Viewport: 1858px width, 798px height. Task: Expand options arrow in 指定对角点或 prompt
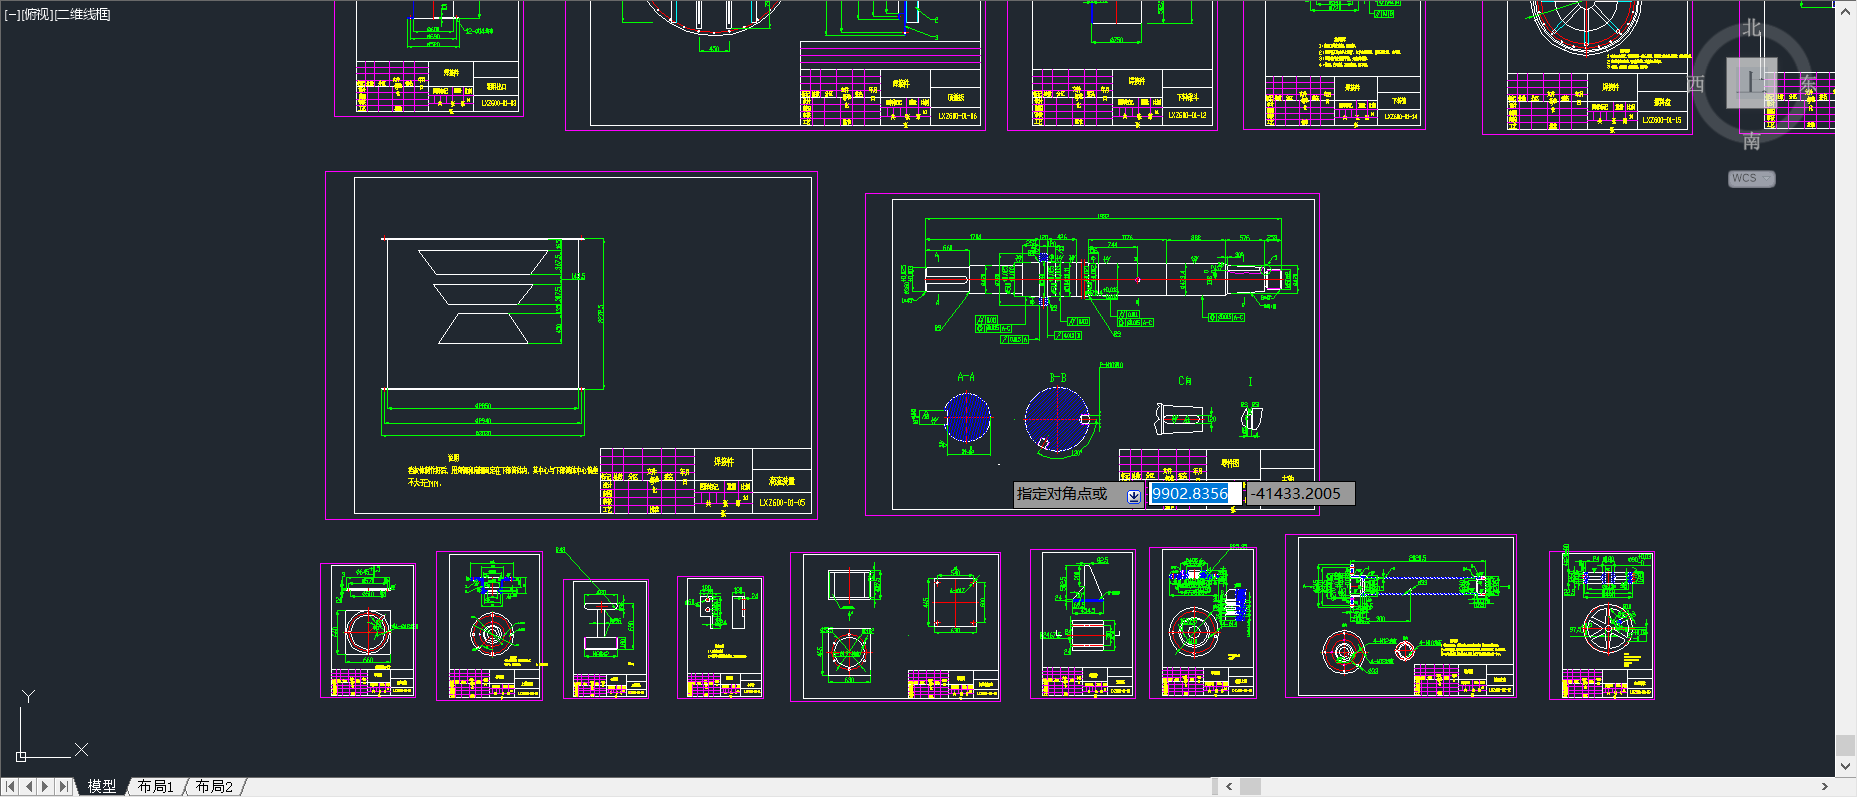point(1134,495)
